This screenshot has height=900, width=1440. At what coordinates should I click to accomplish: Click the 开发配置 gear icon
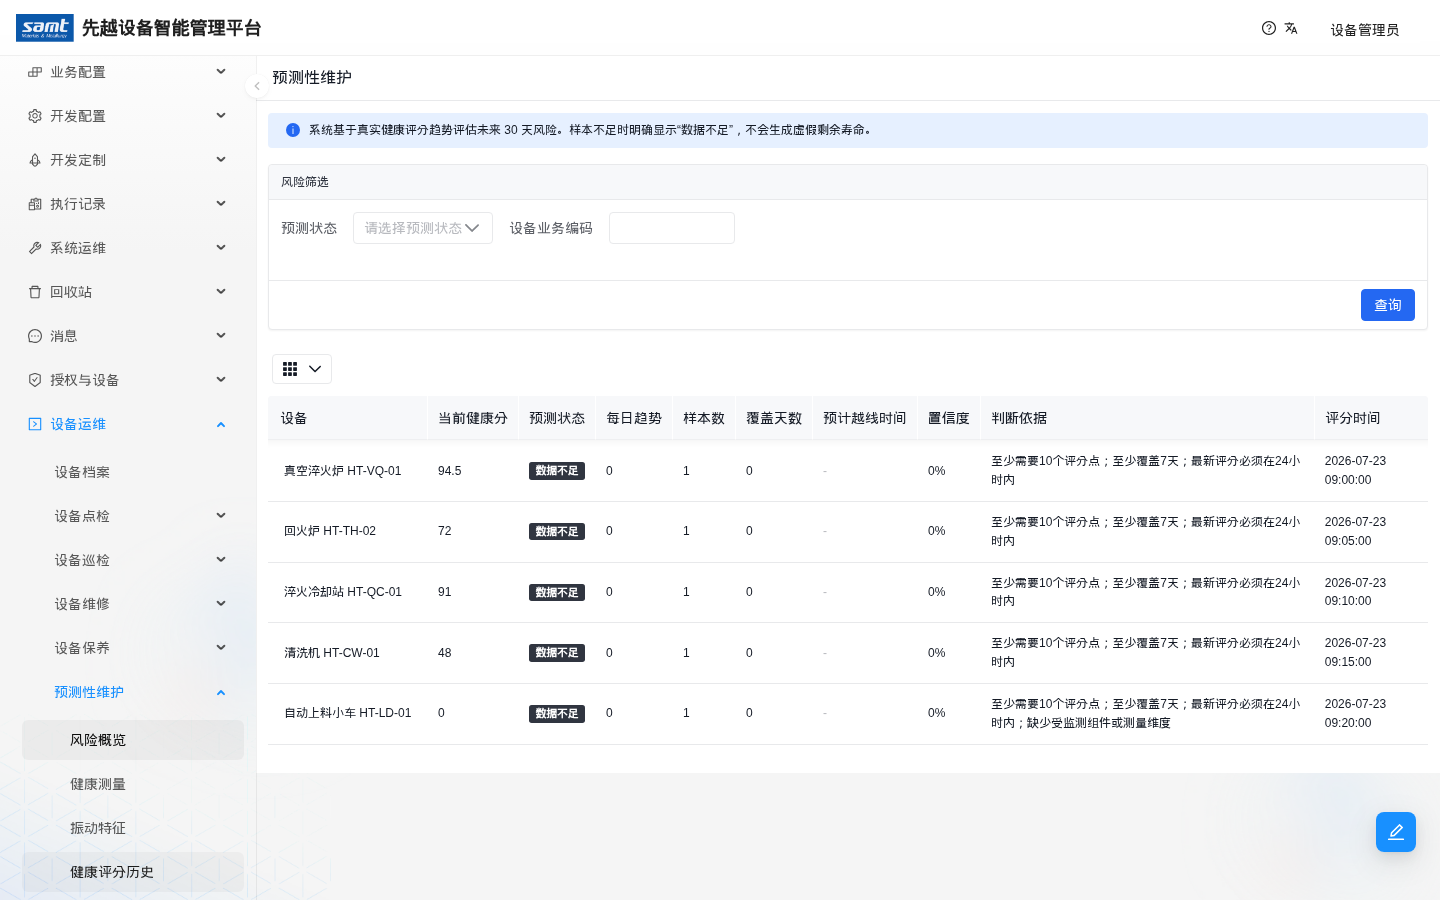click(x=35, y=116)
